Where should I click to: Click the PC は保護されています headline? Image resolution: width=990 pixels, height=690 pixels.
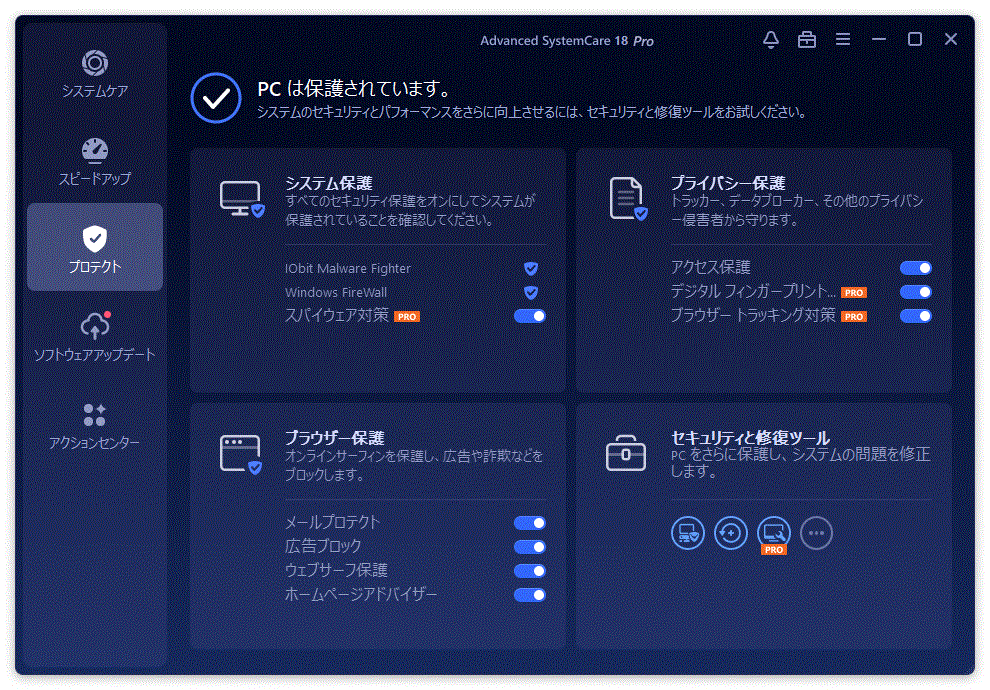(x=355, y=88)
